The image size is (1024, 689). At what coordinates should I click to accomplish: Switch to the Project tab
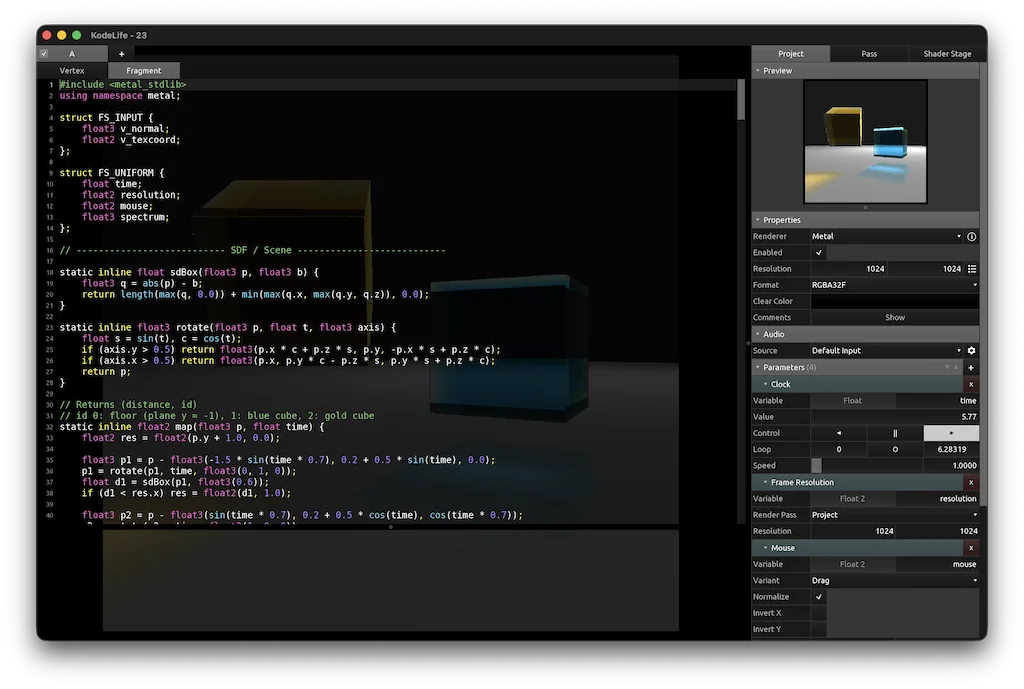pos(790,54)
